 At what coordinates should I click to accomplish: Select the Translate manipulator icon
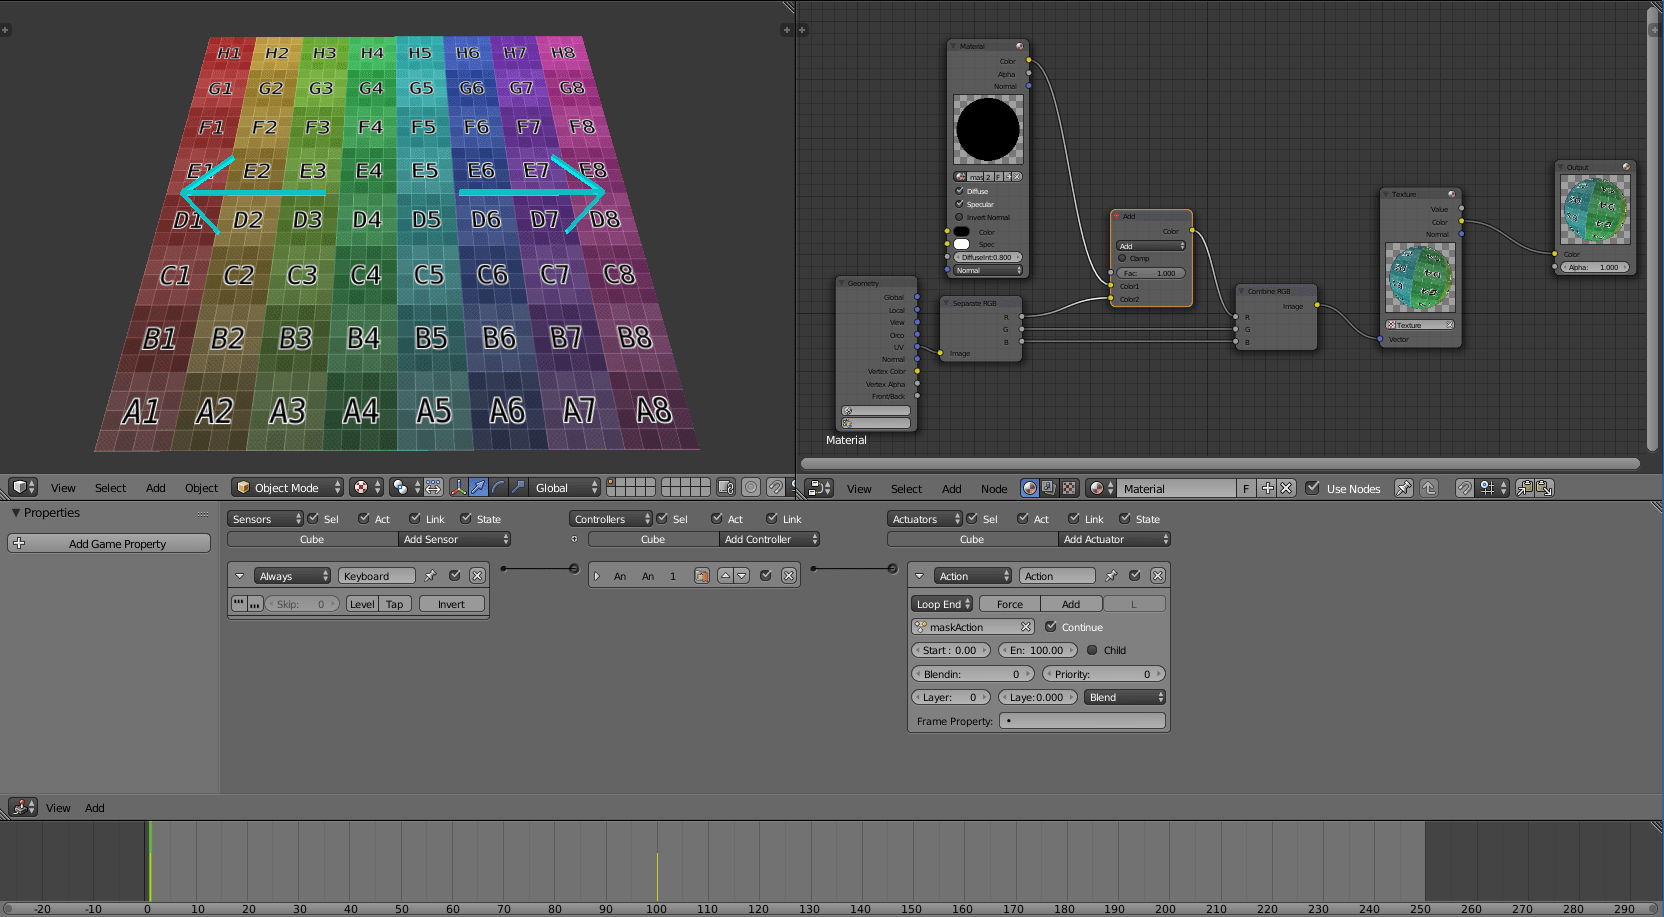click(479, 487)
